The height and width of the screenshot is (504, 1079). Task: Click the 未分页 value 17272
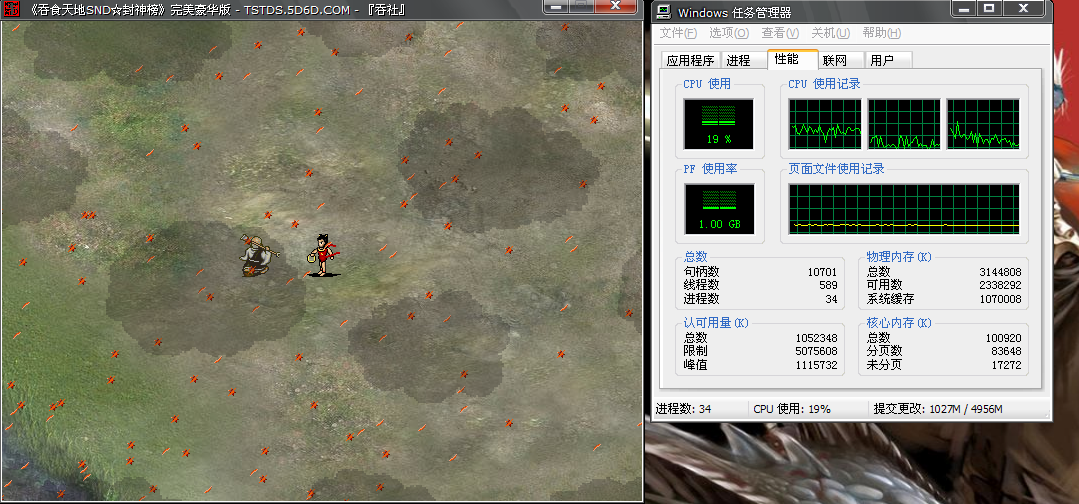tap(1006, 365)
